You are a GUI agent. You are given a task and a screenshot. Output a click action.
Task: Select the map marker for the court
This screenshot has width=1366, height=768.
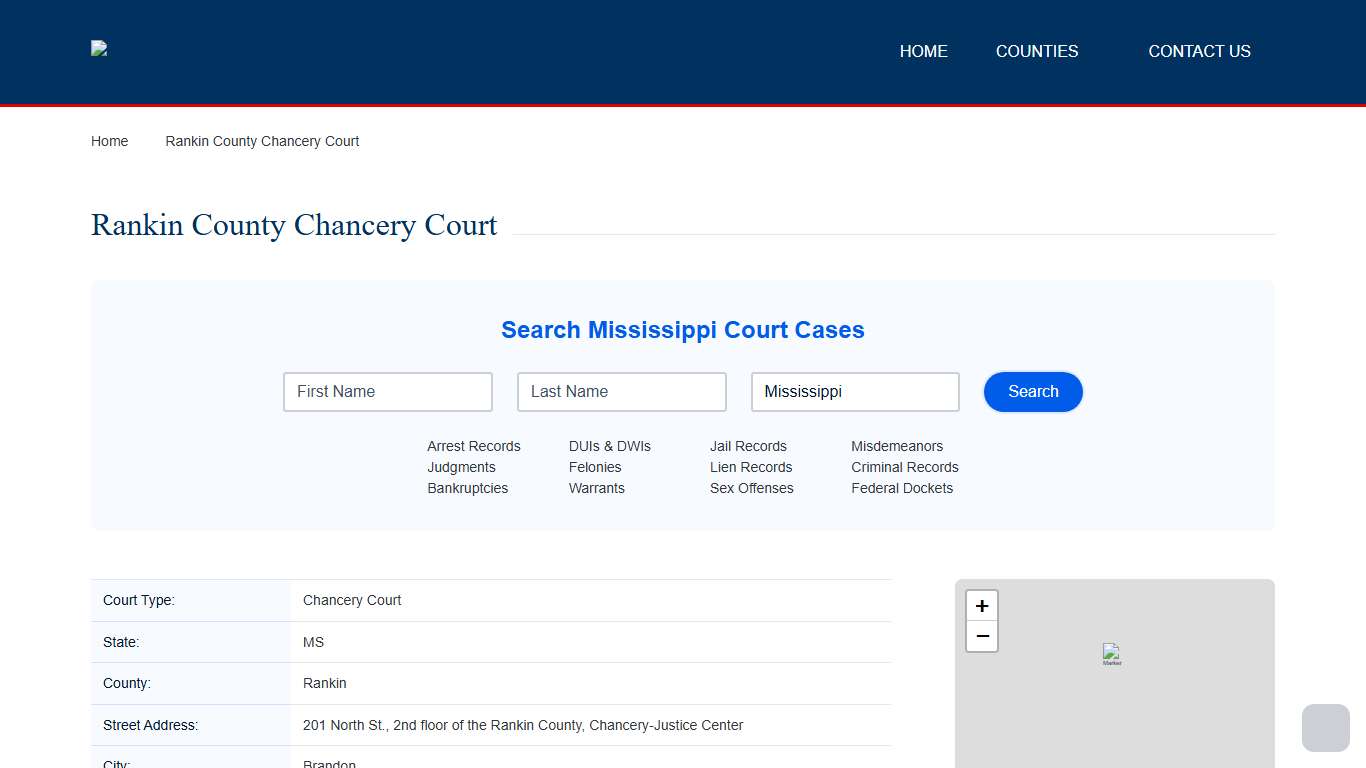[x=1111, y=655]
